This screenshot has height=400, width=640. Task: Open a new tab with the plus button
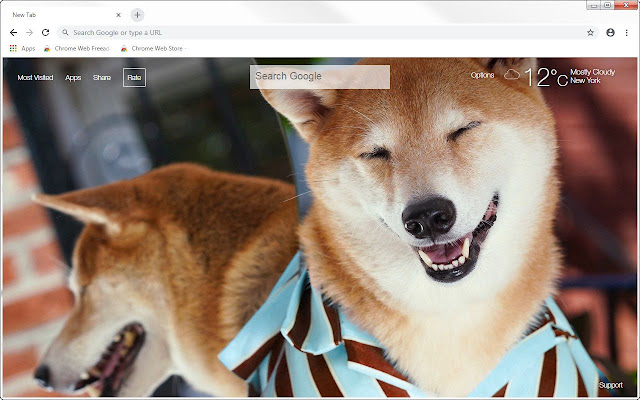138,15
